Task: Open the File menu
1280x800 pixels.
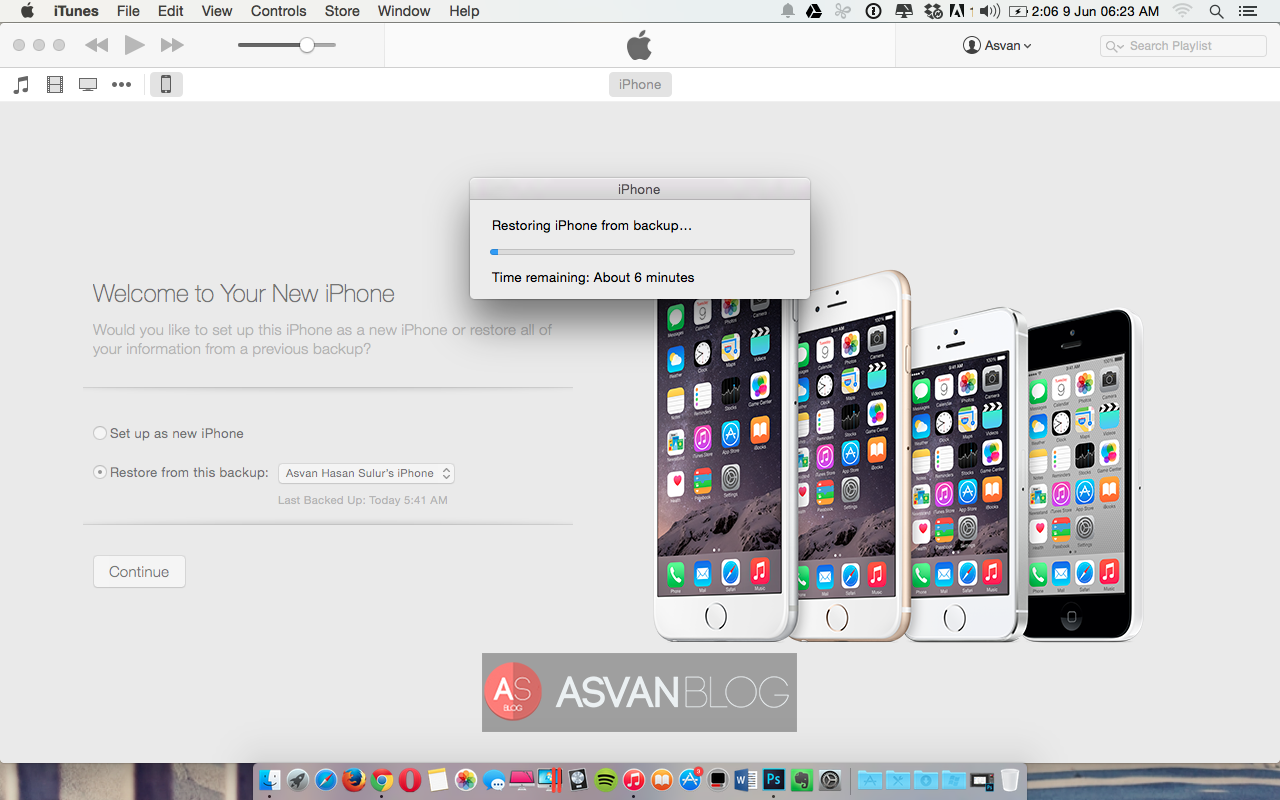Action: tap(128, 11)
